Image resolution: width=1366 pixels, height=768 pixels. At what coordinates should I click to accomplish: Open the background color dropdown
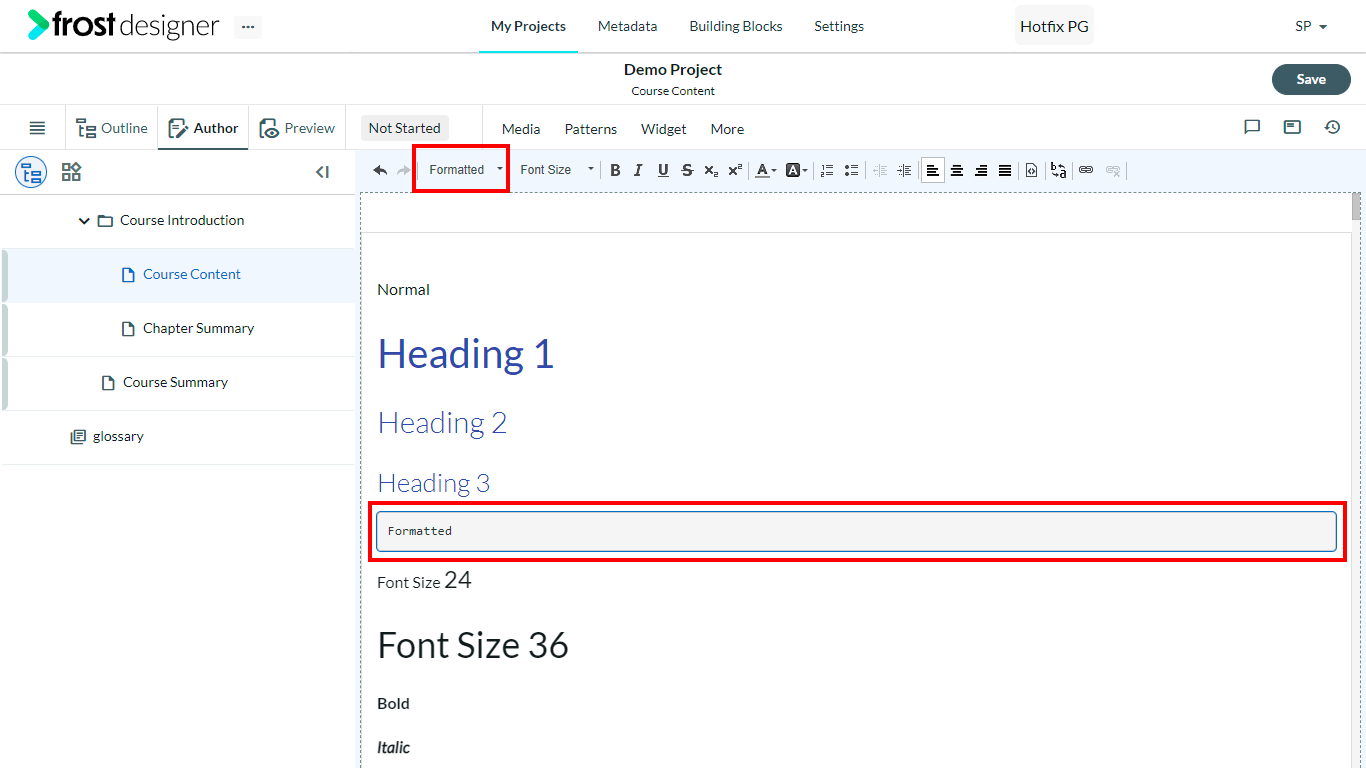click(x=797, y=170)
